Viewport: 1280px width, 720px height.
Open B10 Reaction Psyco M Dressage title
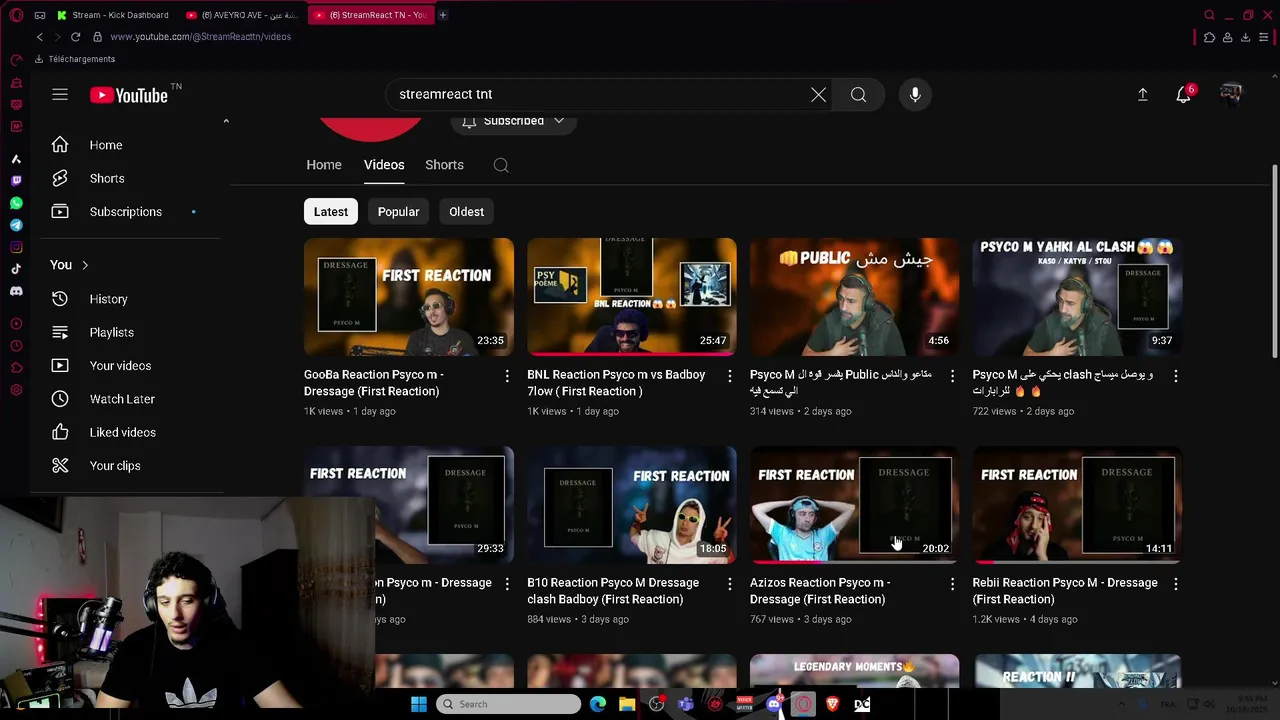[x=613, y=591]
